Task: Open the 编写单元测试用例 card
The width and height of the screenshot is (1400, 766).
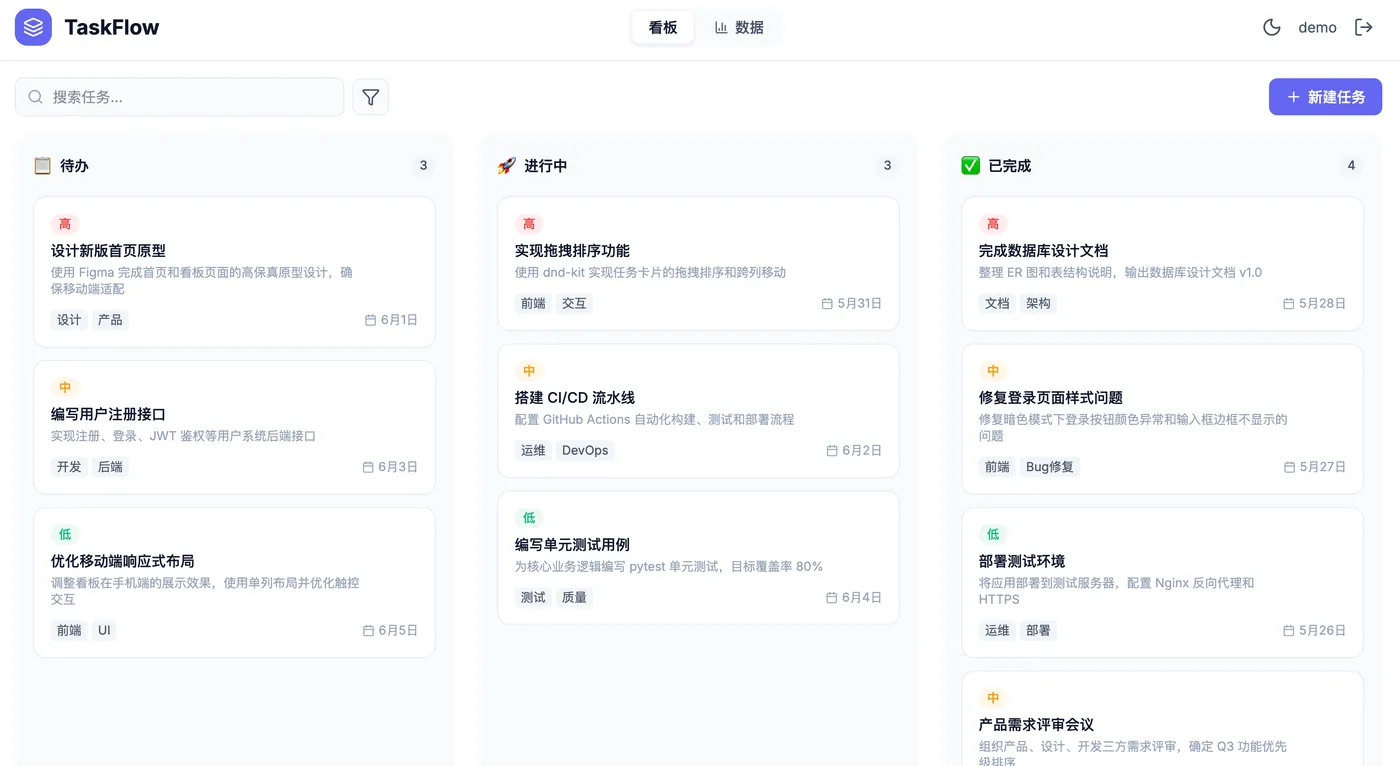Action: tap(698, 557)
